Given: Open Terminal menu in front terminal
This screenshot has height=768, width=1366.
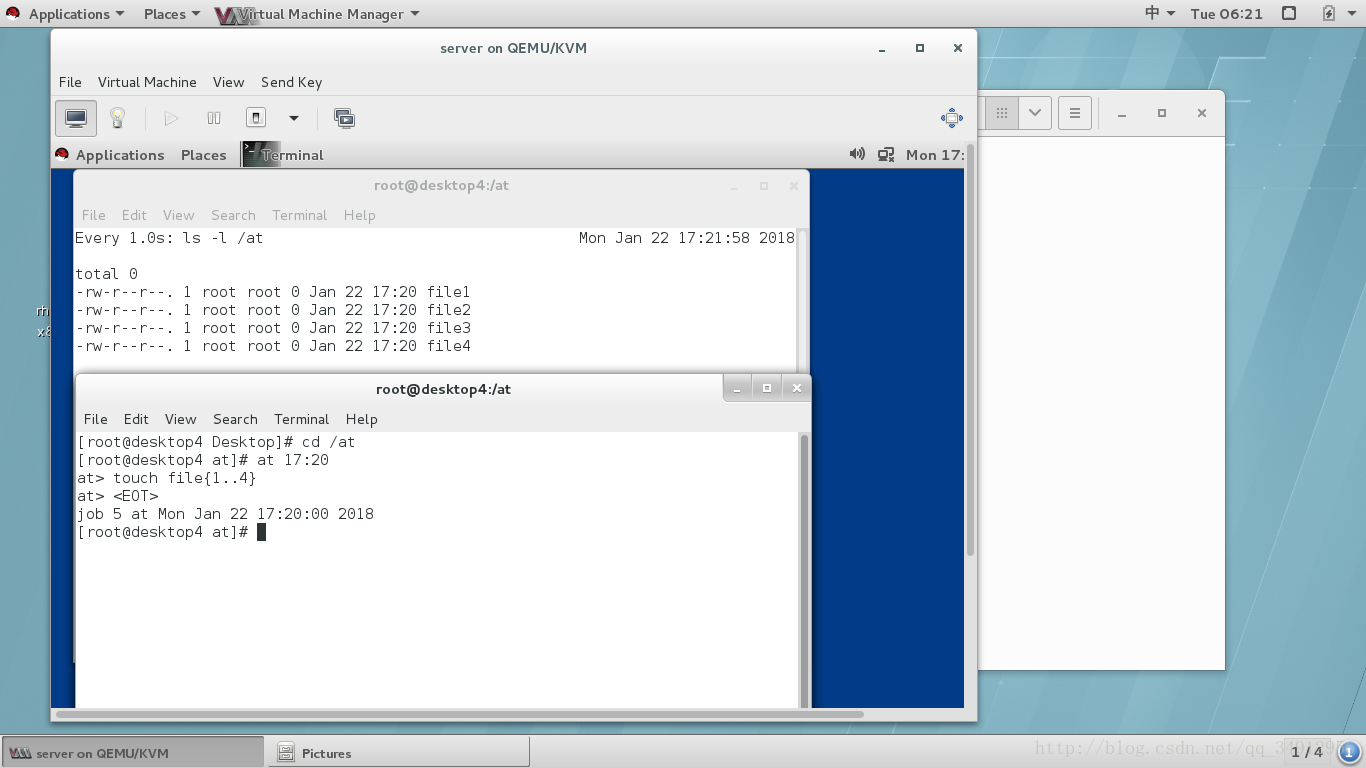Looking at the screenshot, I should tap(301, 419).
